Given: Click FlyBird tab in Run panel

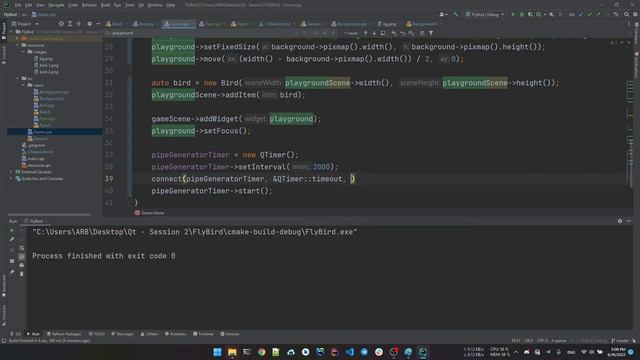Looking at the screenshot, I should point(36,221).
